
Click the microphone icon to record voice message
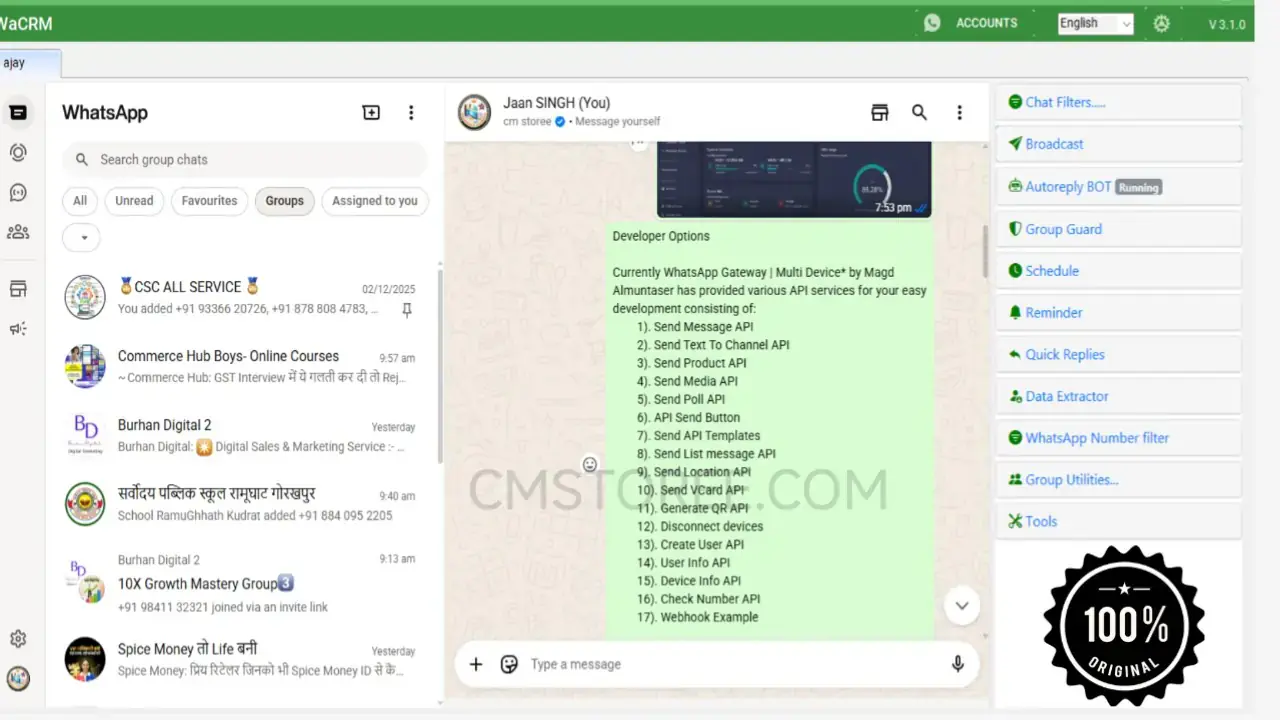957,664
